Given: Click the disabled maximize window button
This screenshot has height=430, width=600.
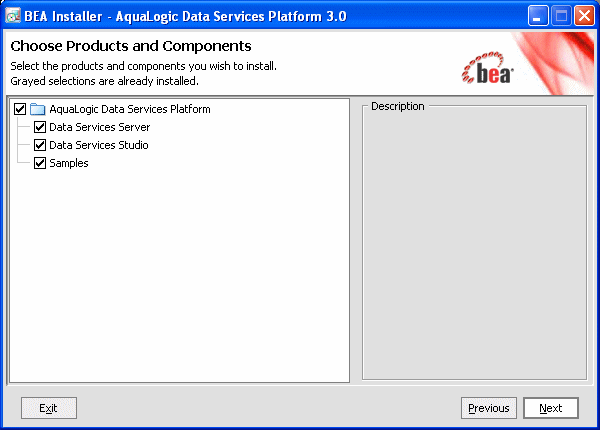Looking at the screenshot, I should (561, 16).
